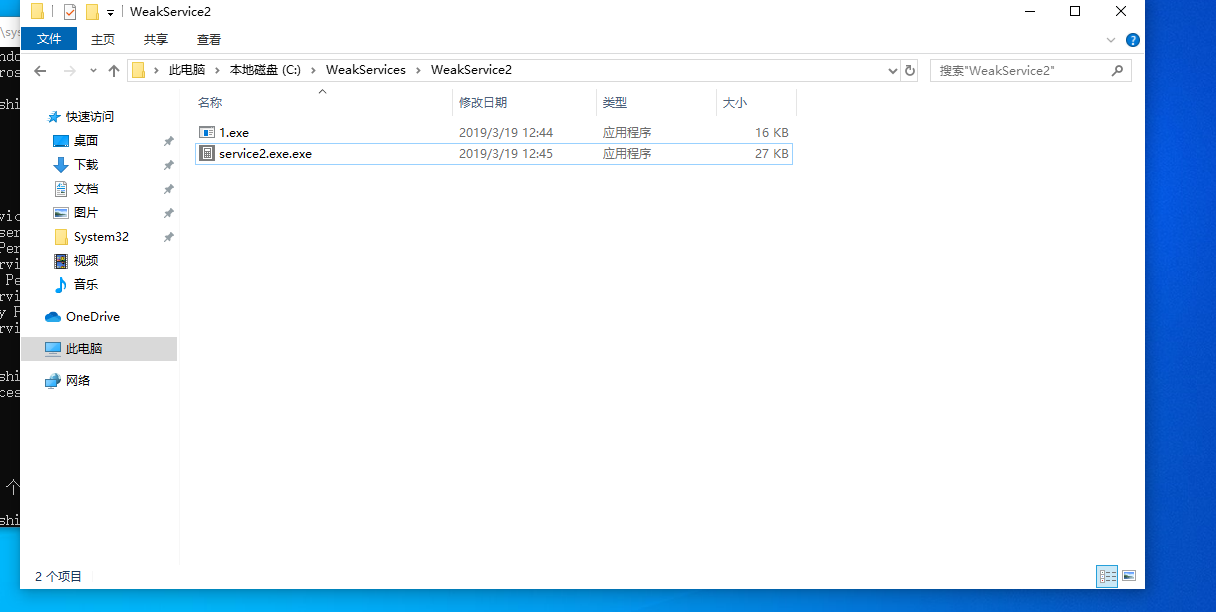Click the 1.exe application icon
Image resolution: width=1216 pixels, height=612 pixels.
pyautogui.click(x=207, y=132)
